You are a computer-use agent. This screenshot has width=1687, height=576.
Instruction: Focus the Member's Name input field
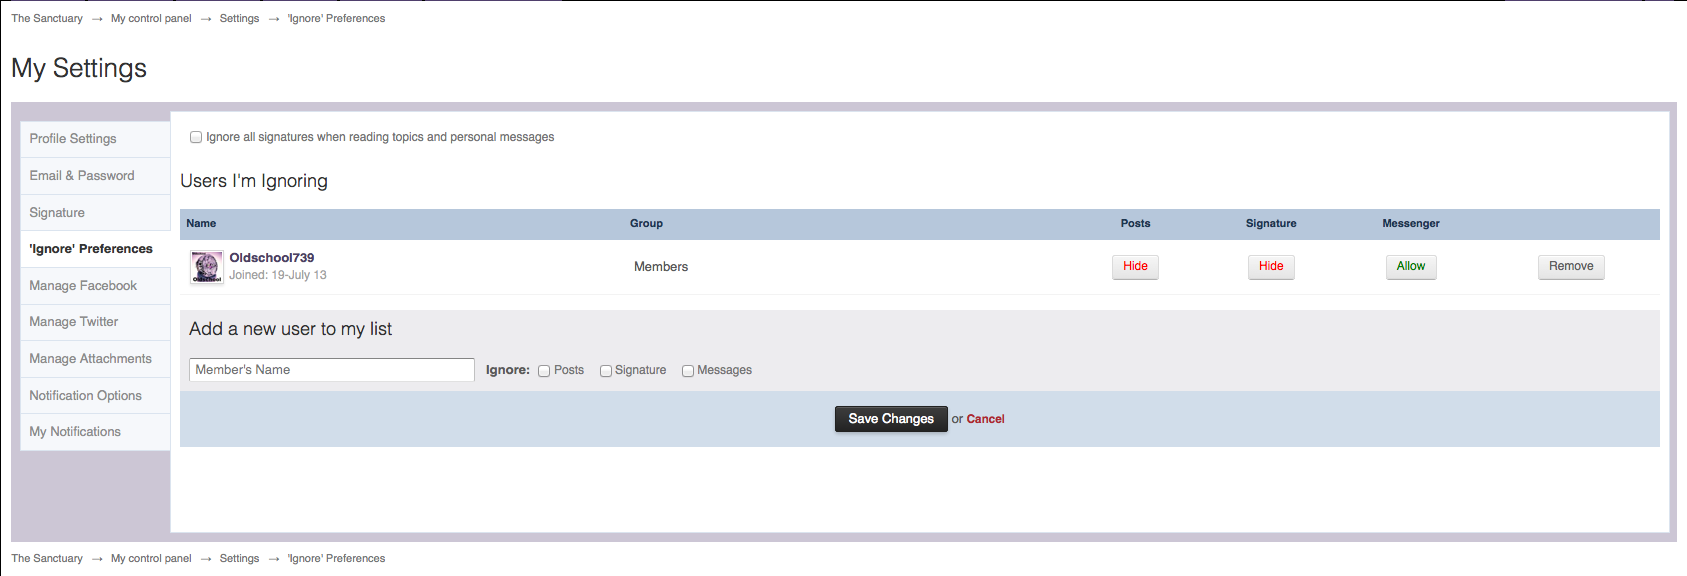click(x=331, y=370)
